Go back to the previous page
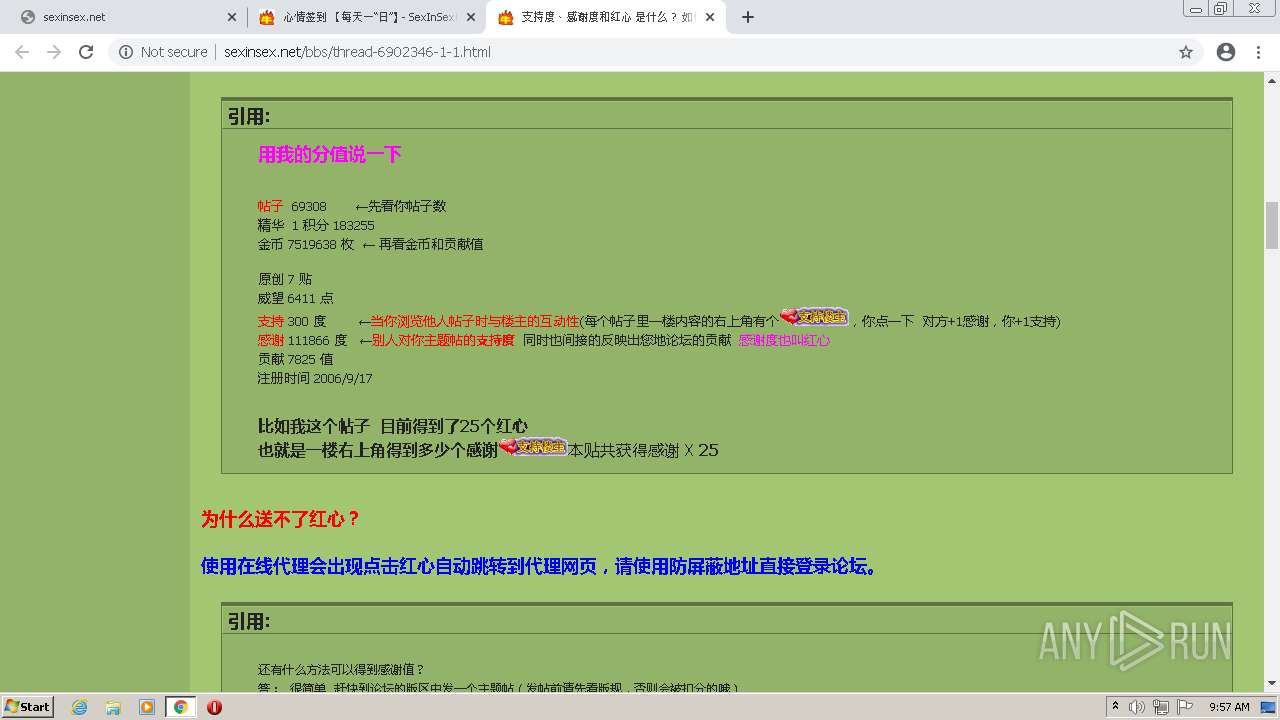 (x=22, y=52)
